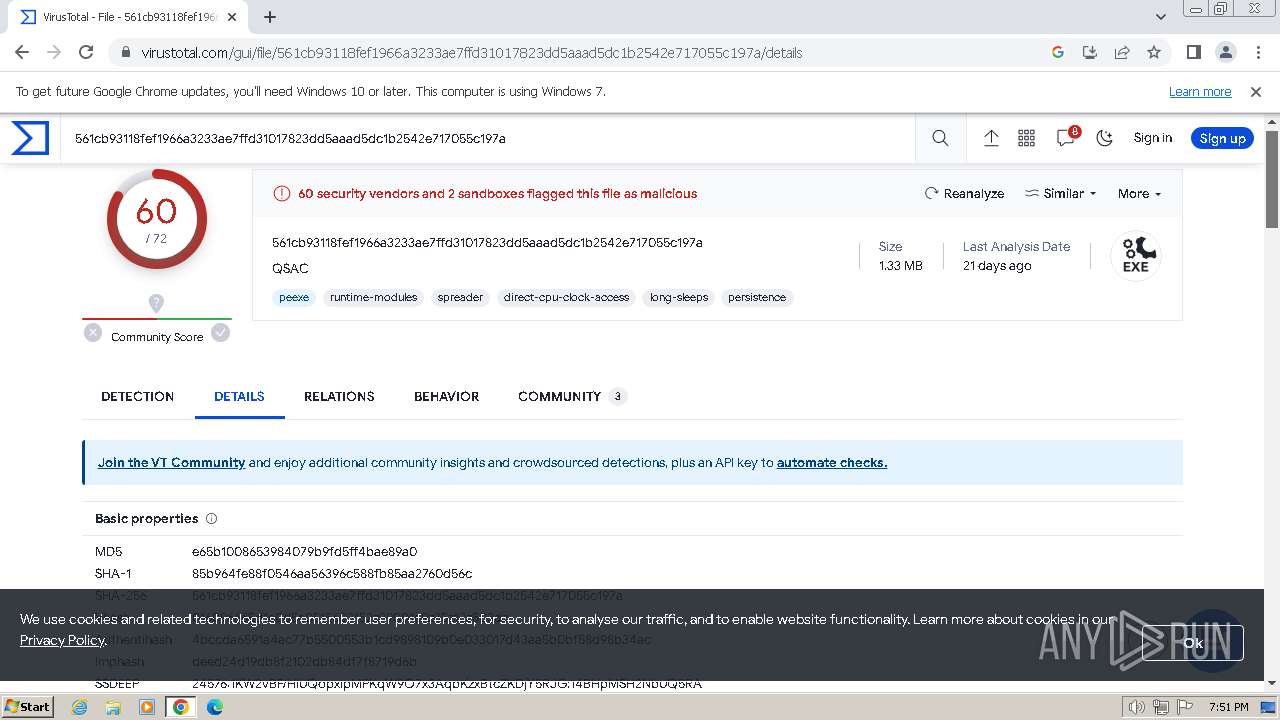Select the direct-cpu-clock-access tag
Viewport: 1280px width, 720px height.
point(566,297)
